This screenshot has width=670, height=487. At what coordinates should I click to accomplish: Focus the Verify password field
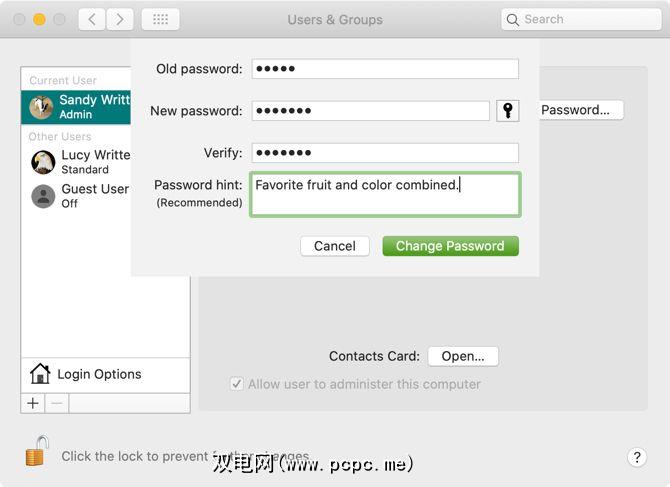pyautogui.click(x=385, y=153)
